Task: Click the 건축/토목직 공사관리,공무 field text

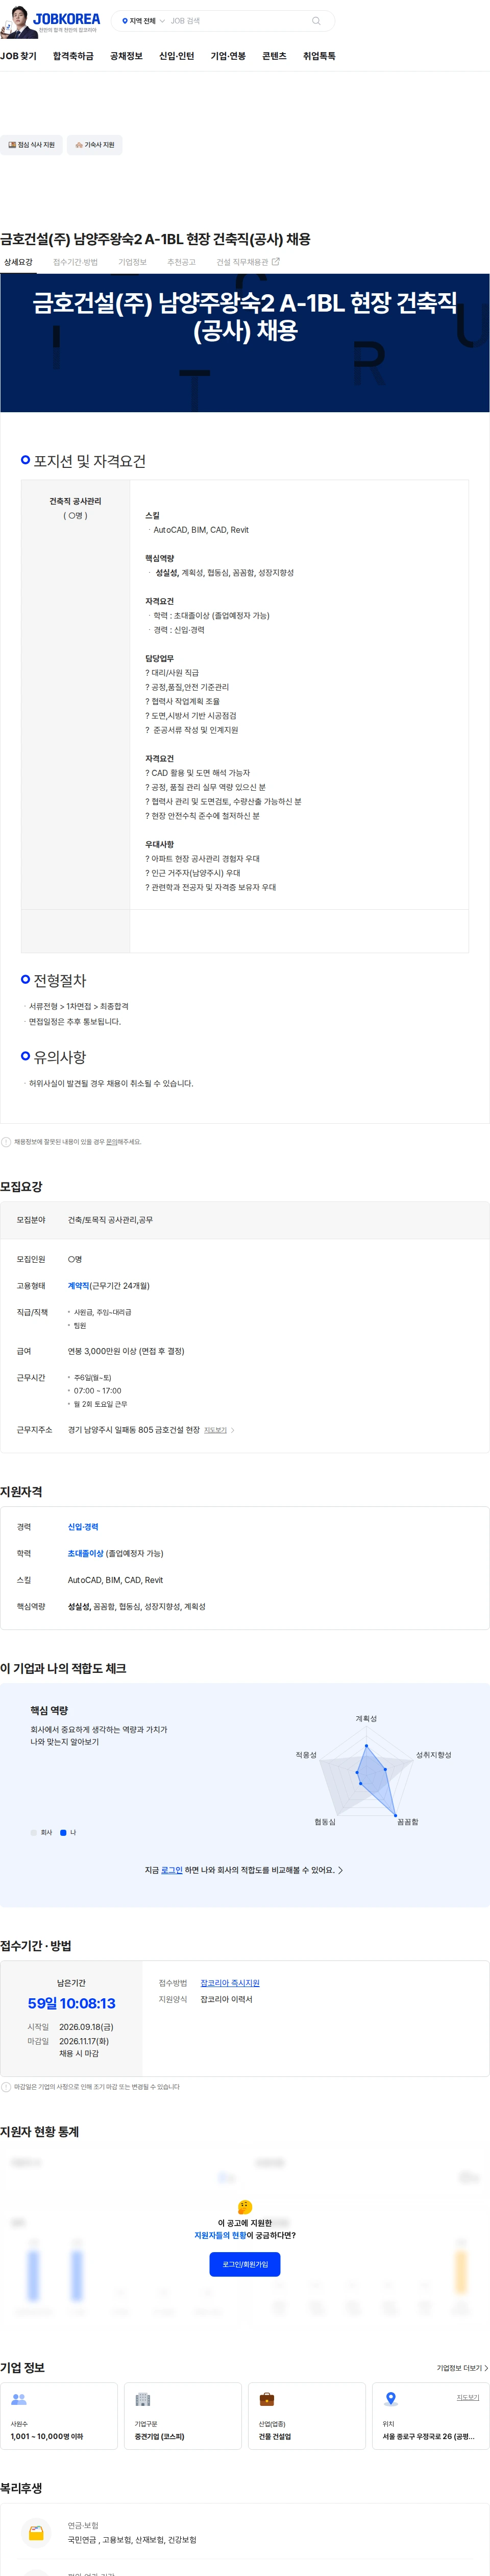Action: coord(110,1220)
